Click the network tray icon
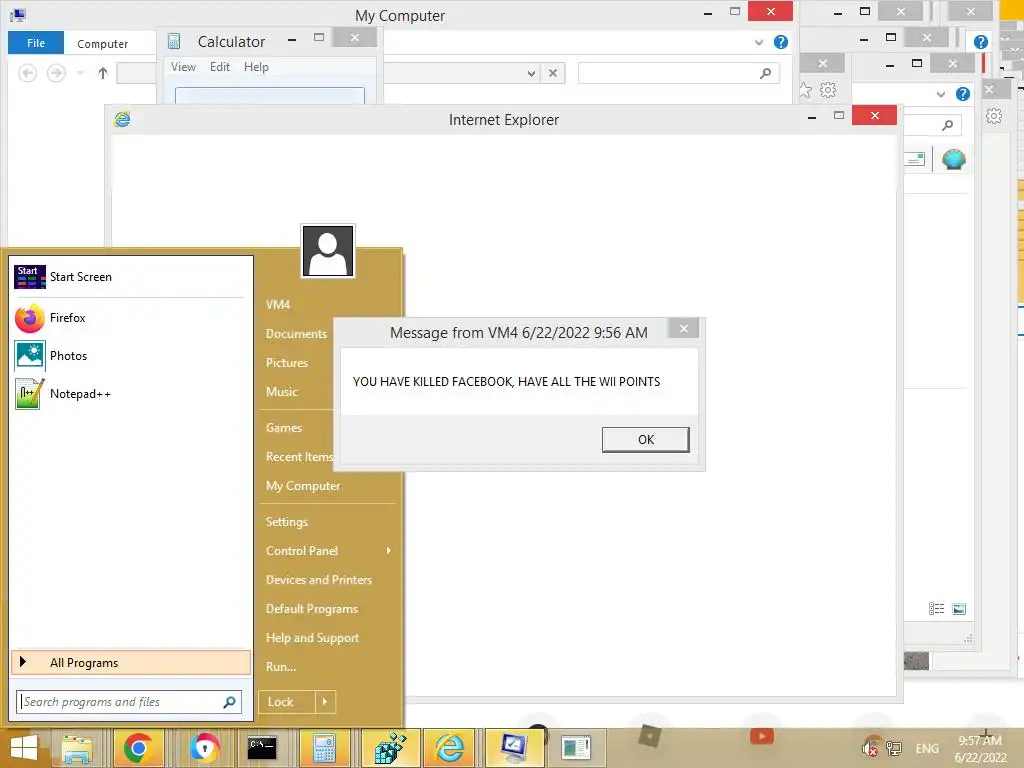This screenshot has height=768, width=1024. tap(893, 748)
